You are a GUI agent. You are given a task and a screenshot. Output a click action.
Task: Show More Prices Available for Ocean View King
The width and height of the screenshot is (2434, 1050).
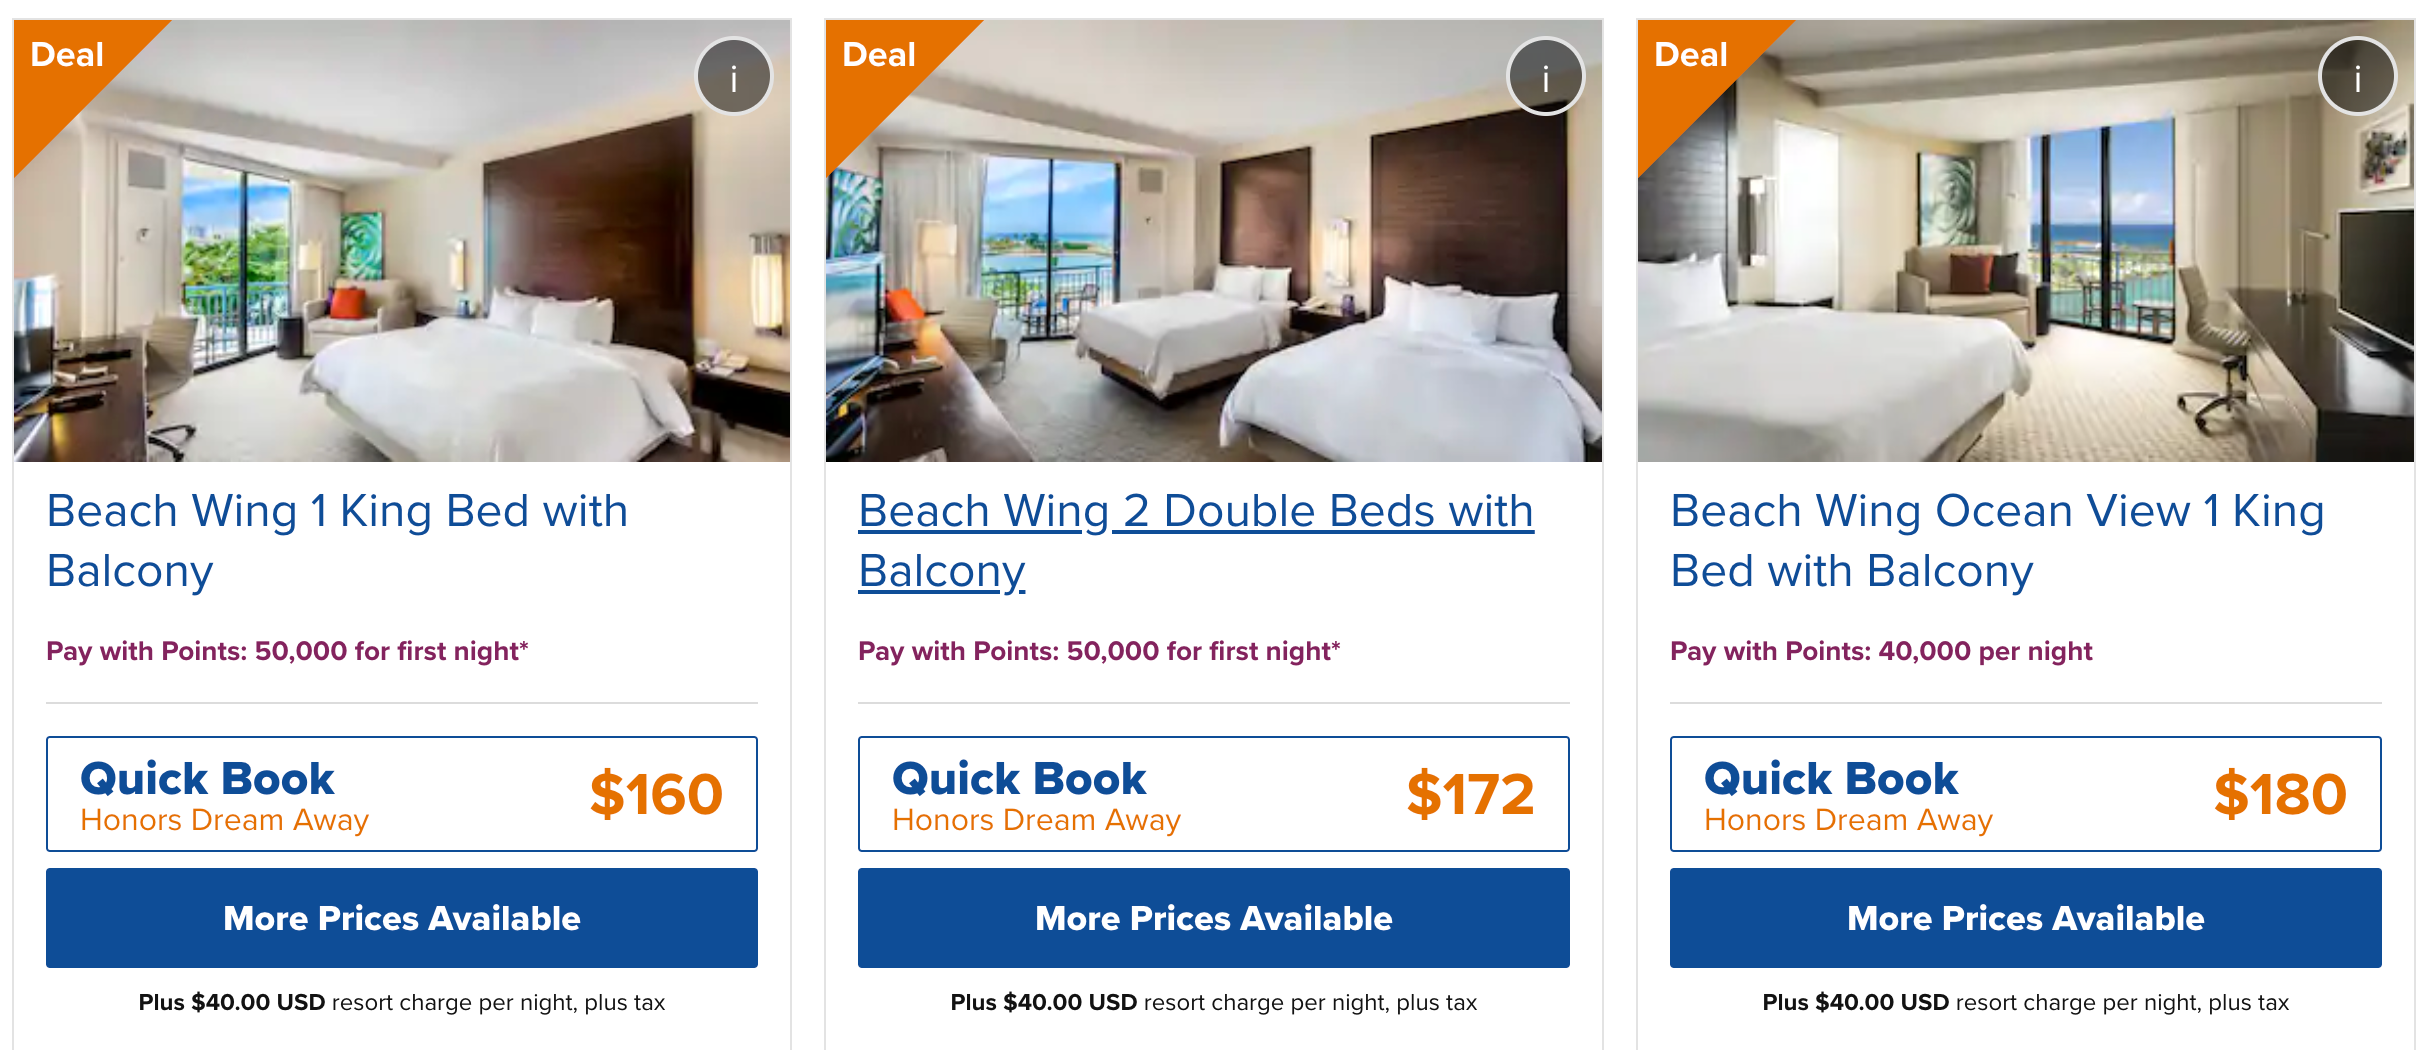coord(2026,918)
